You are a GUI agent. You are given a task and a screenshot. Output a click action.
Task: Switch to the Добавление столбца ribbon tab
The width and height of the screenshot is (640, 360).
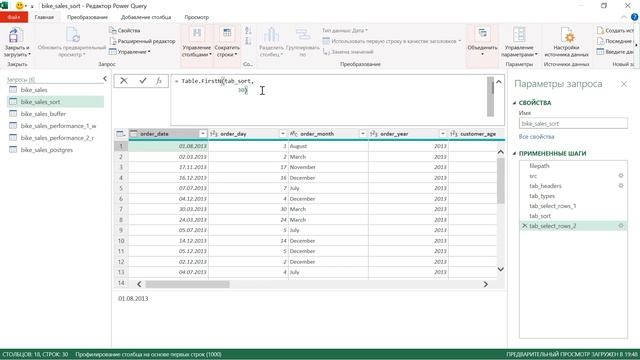(x=146, y=17)
